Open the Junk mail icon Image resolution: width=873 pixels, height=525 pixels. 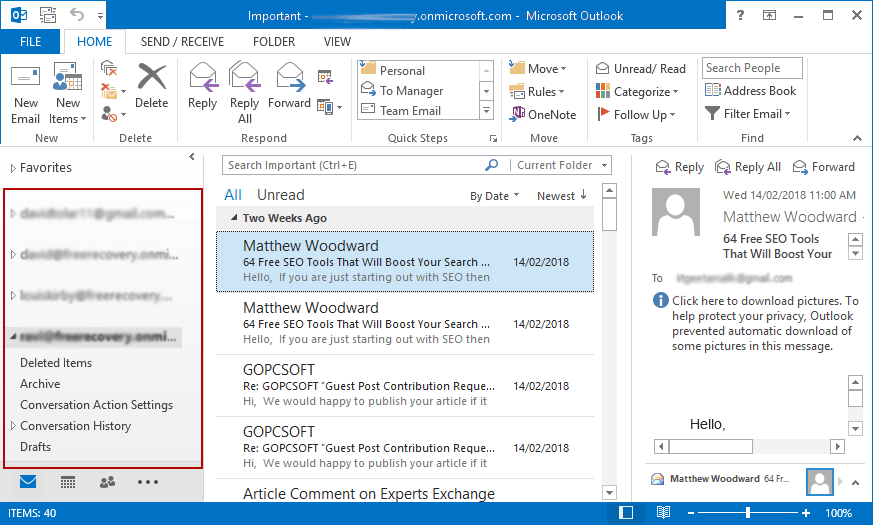(109, 114)
